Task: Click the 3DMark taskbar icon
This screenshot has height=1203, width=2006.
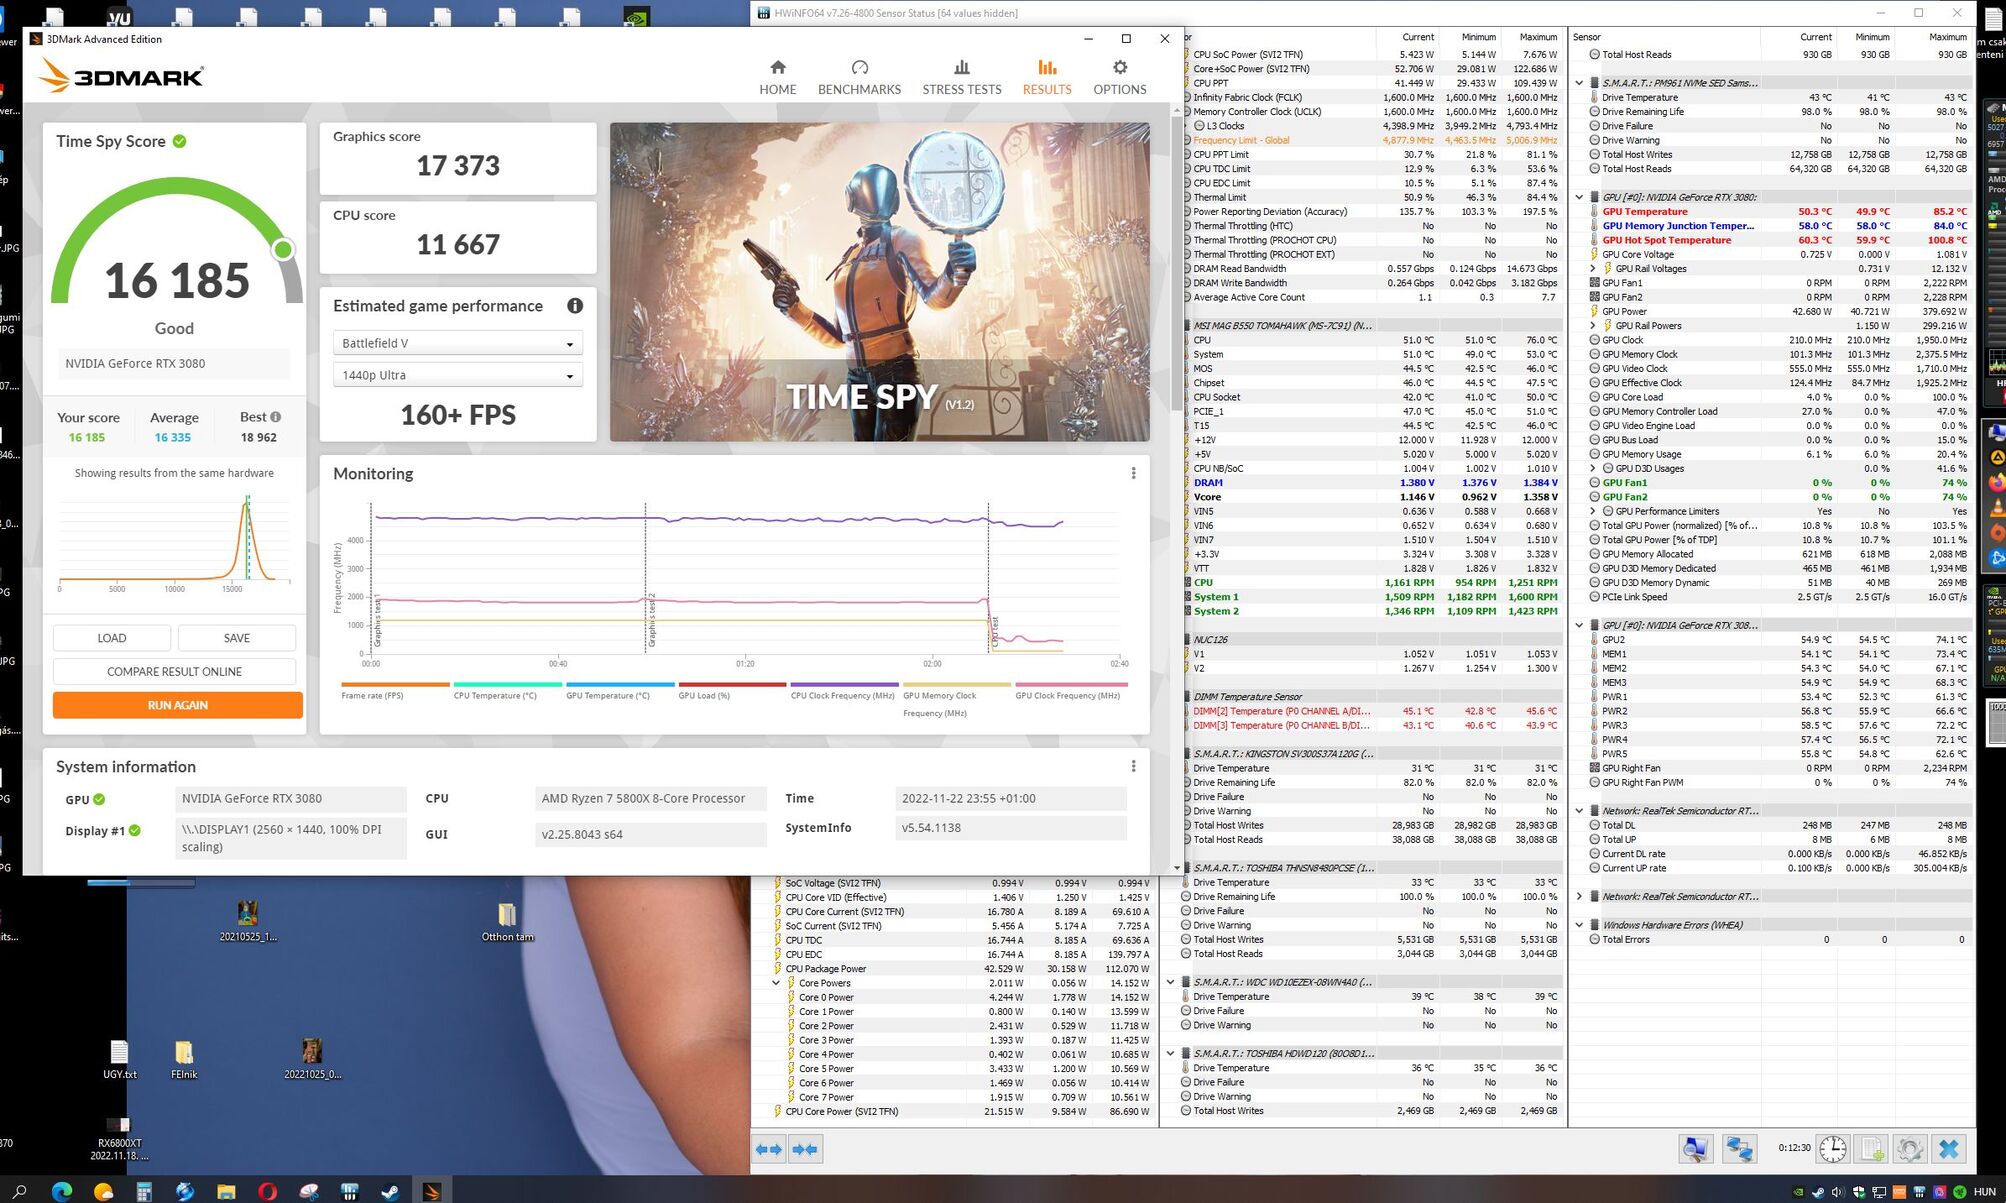Action: 431,1191
